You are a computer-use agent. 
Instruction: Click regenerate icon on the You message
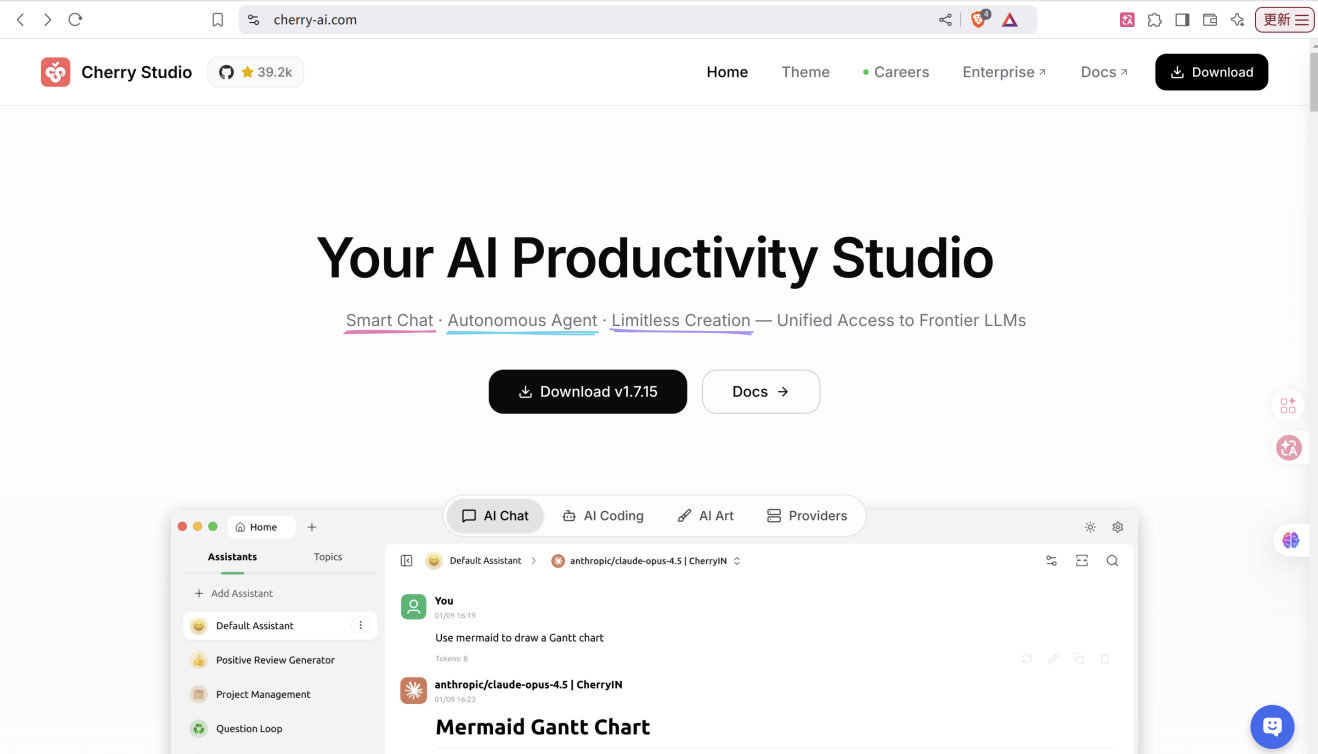1027,659
